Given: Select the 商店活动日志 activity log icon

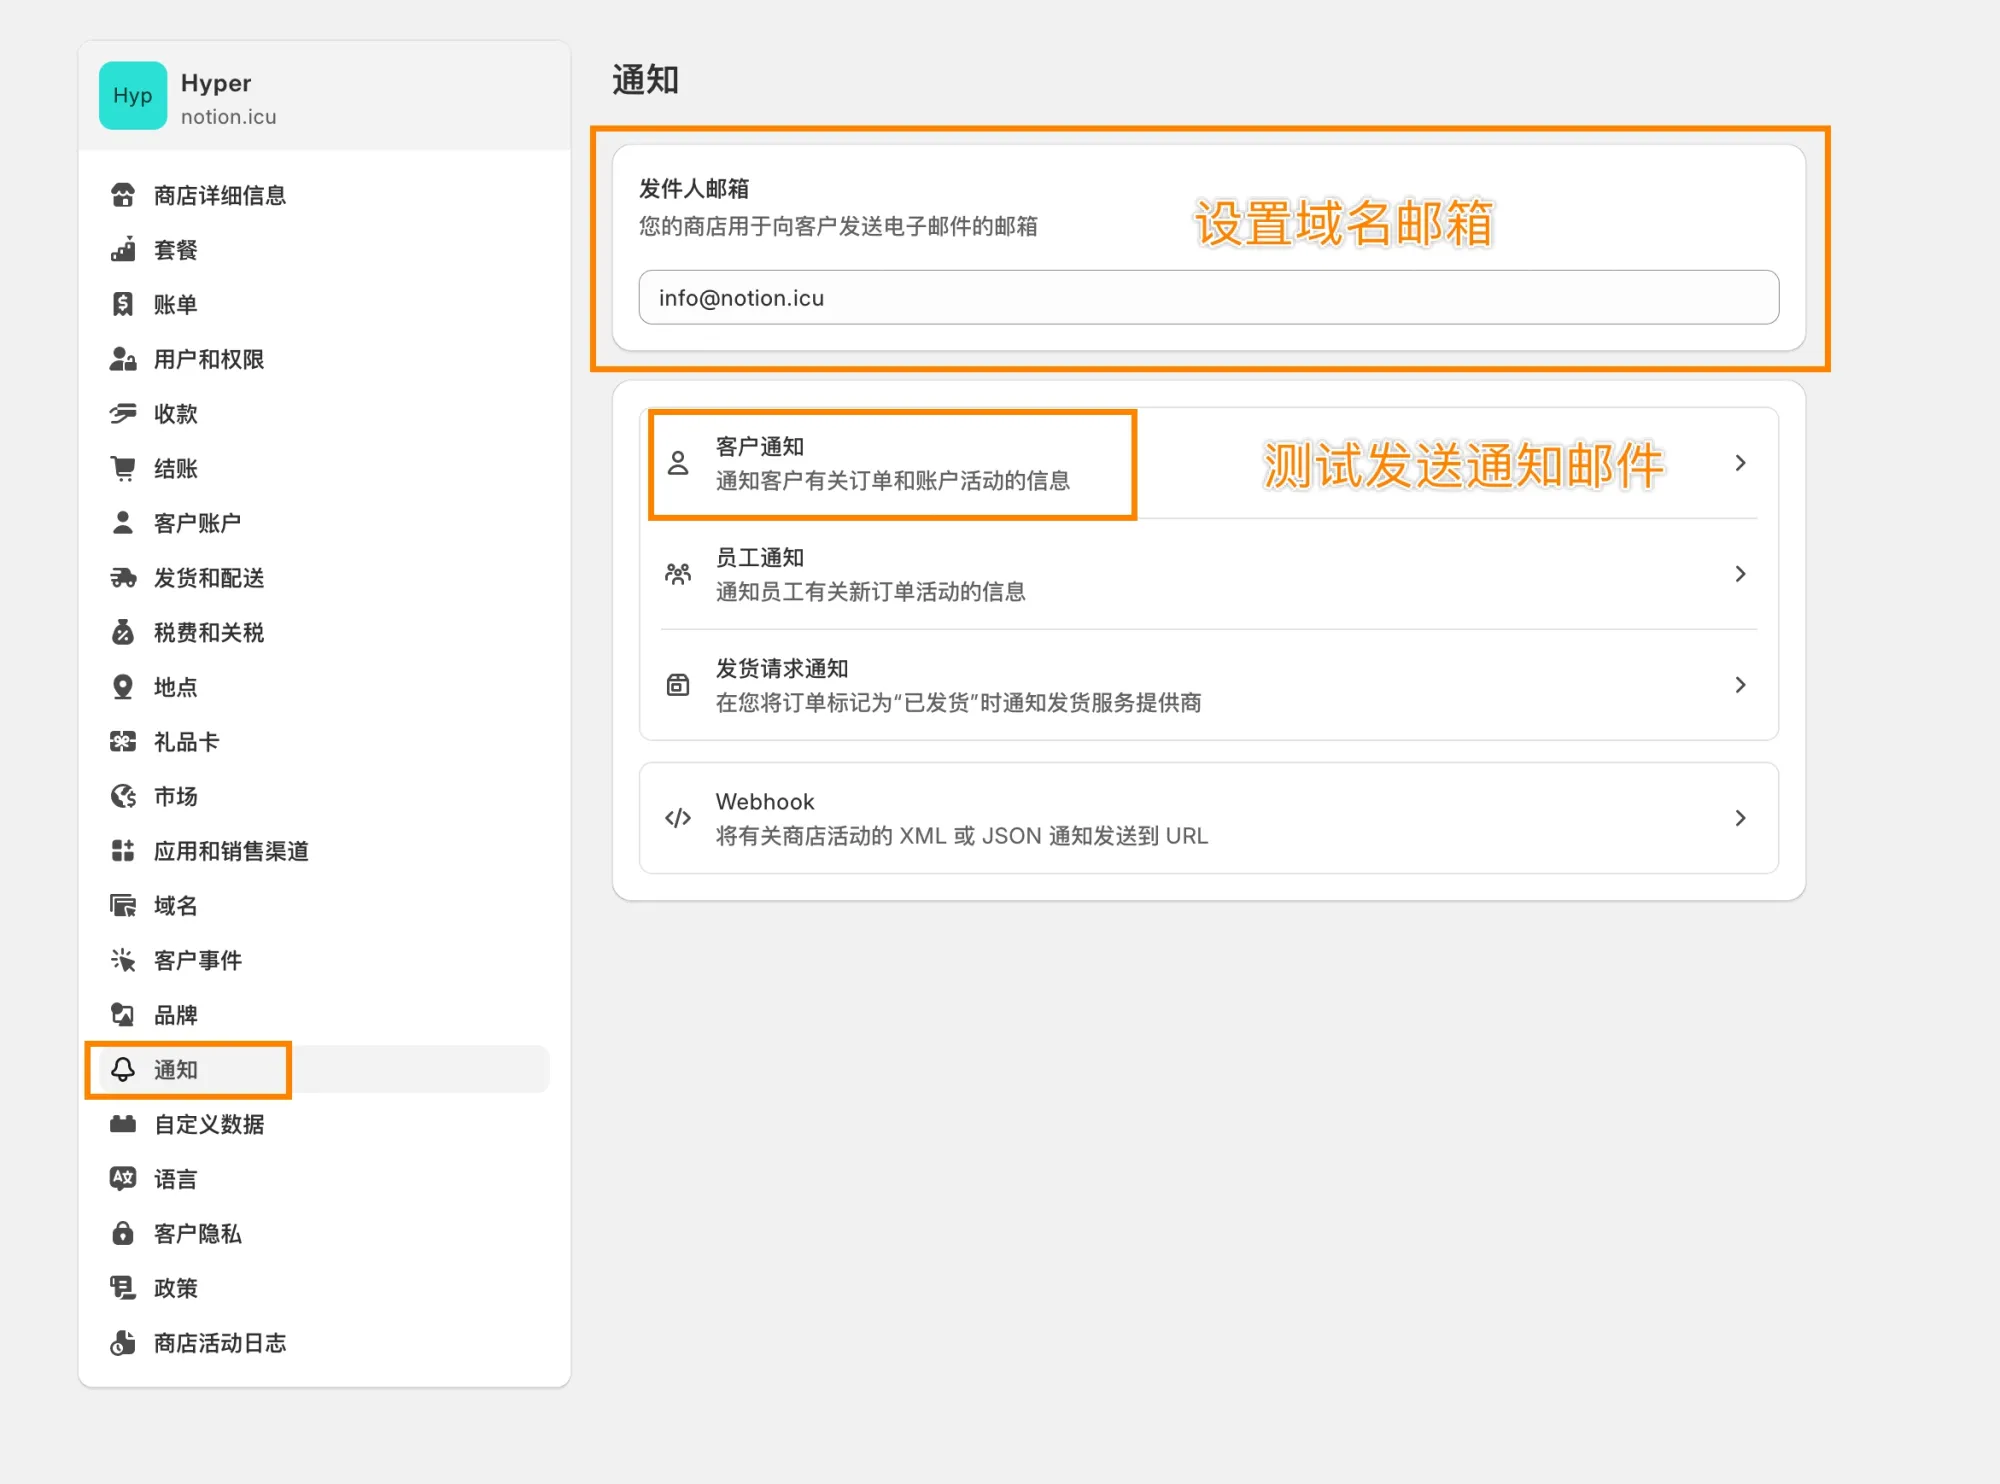Looking at the screenshot, I should pos(123,1343).
